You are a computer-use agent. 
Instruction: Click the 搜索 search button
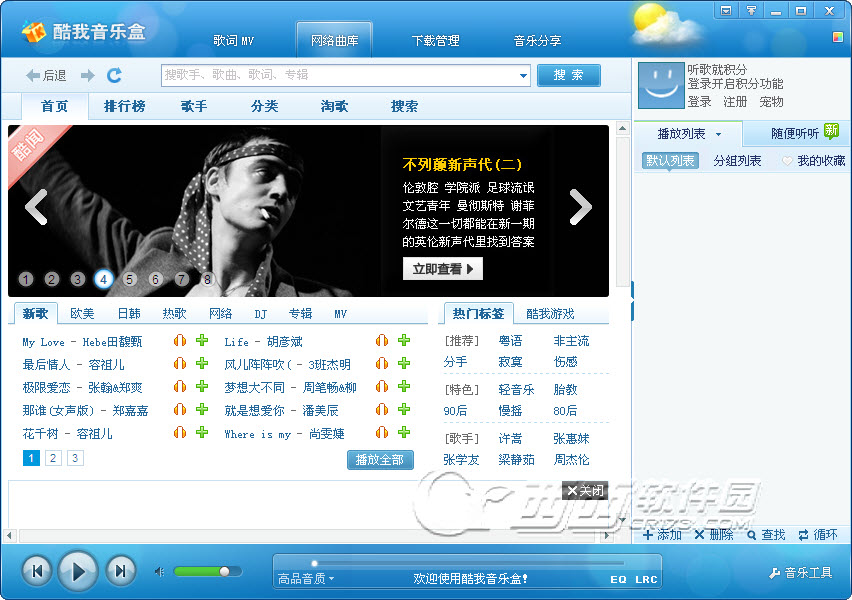[x=568, y=75]
